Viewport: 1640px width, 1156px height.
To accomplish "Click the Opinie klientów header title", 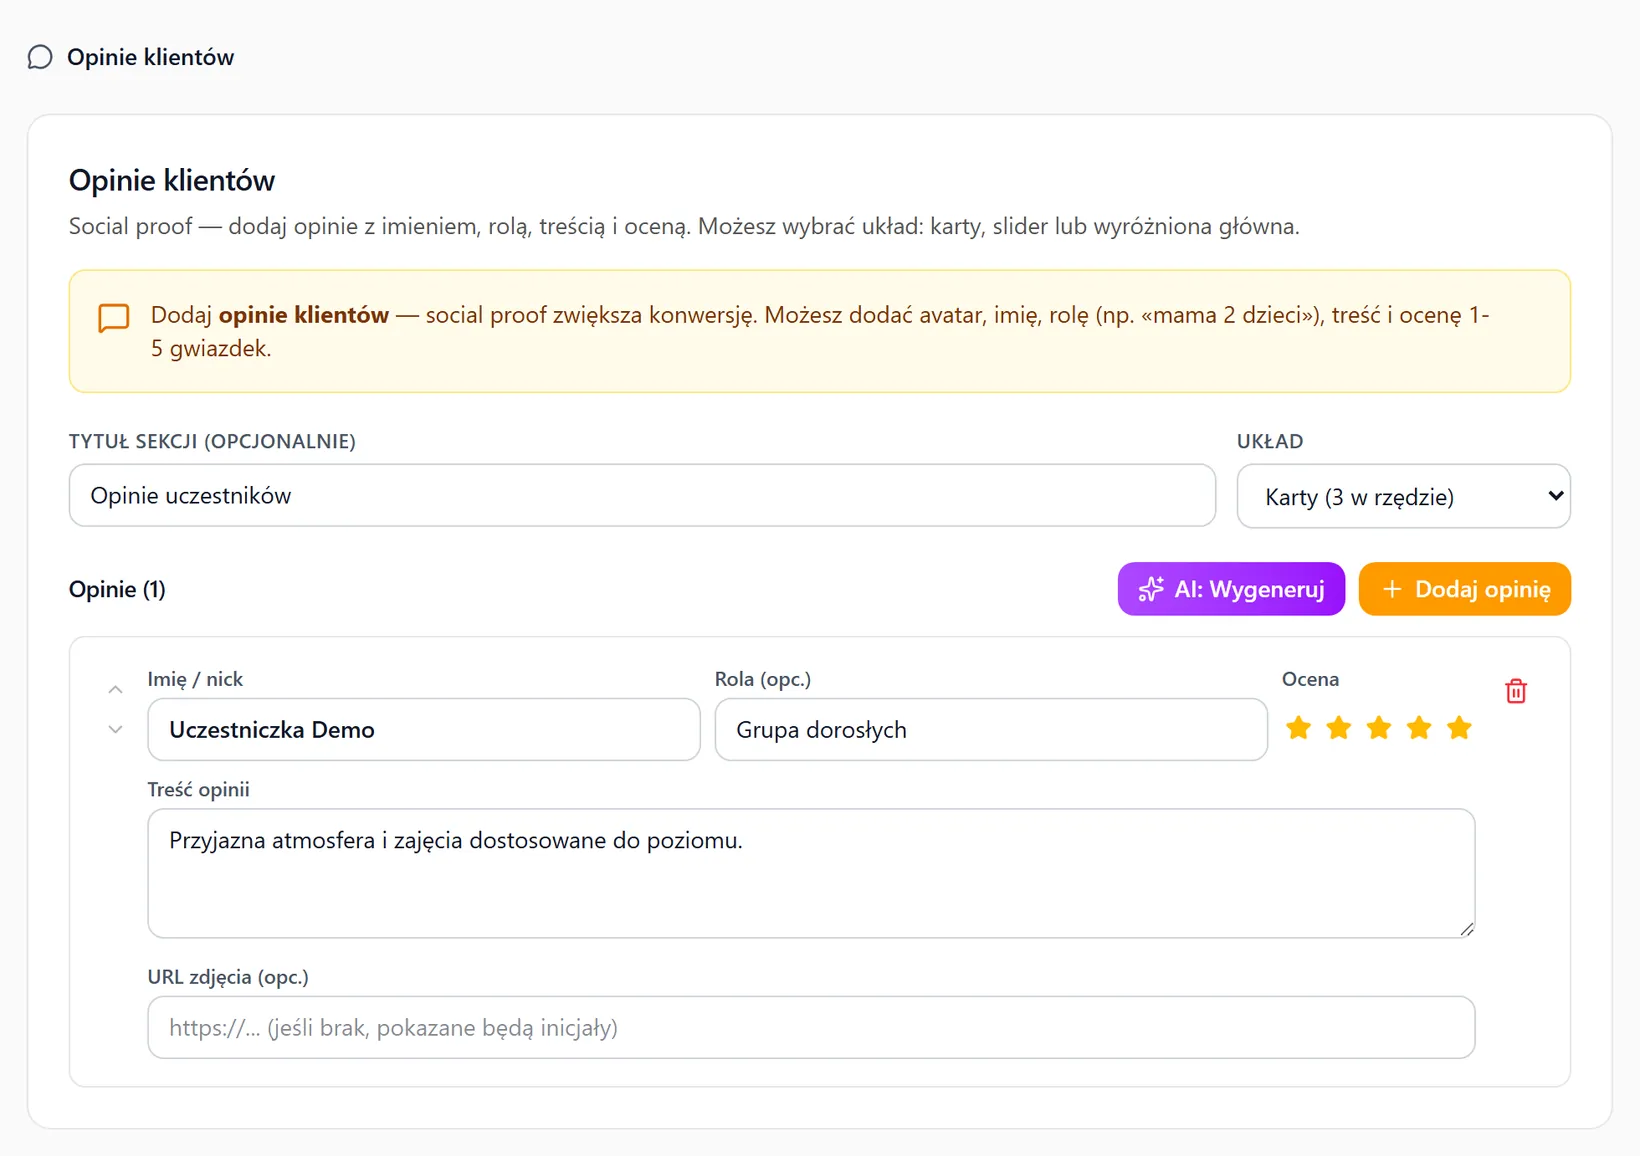I will pyautogui.click(x=150, y=57).
